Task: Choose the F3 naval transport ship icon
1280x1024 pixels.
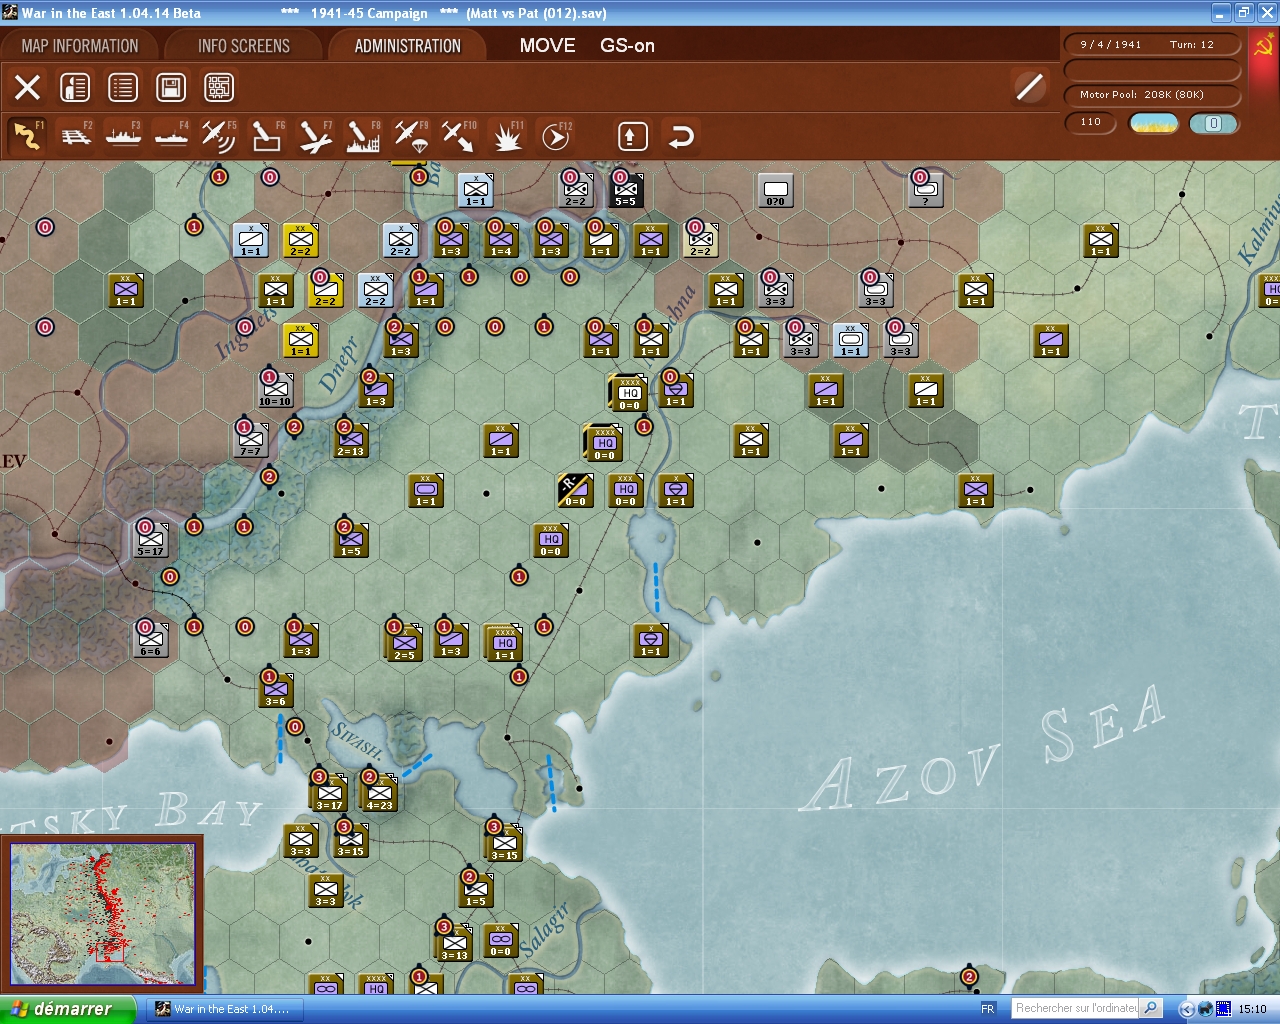Action: (x=123, y=136)
